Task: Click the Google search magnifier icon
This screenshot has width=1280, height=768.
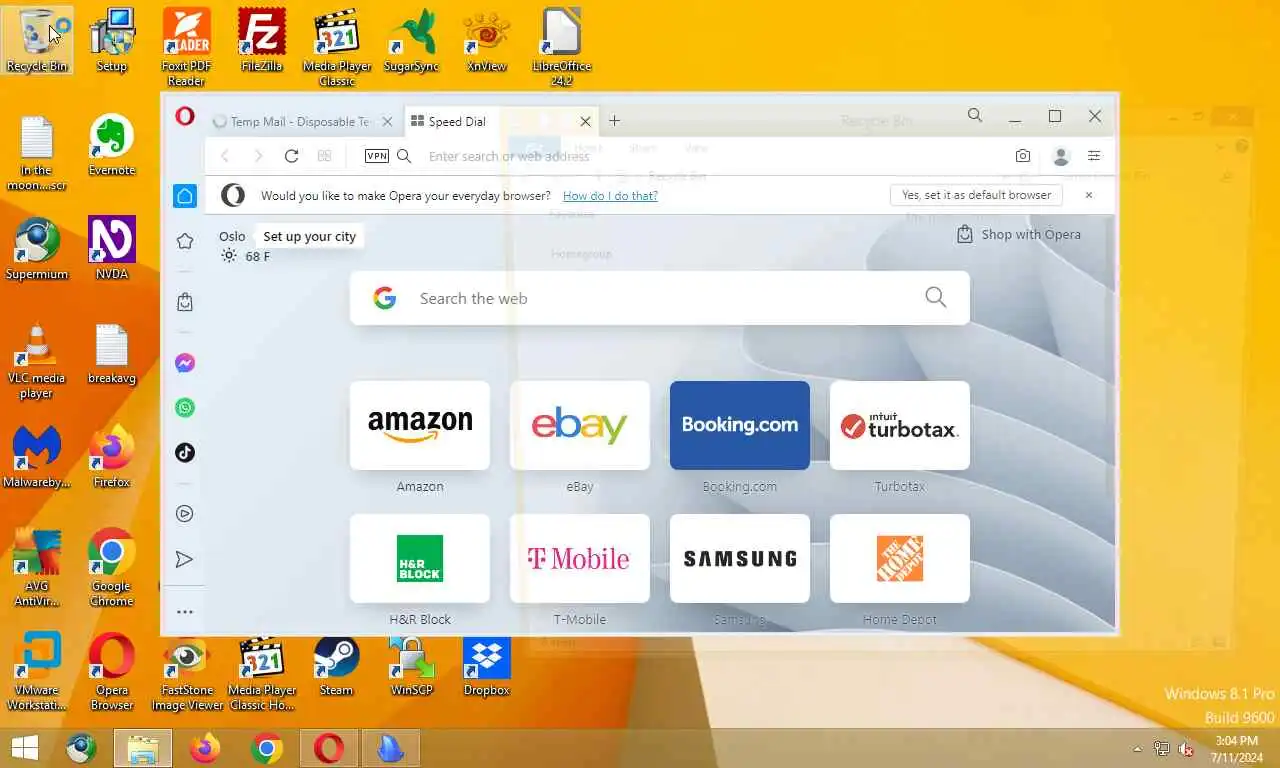Action: (x=935, y=298)
